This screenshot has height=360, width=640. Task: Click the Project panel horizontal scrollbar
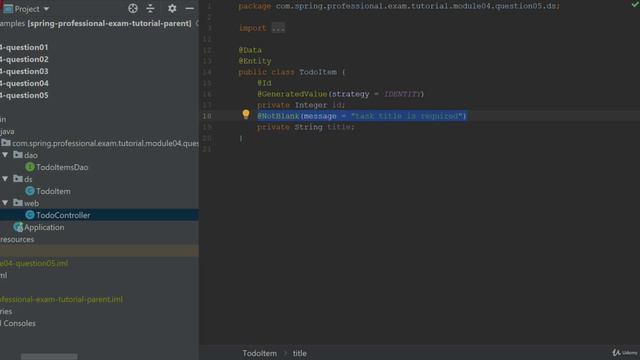pos(49,357)
